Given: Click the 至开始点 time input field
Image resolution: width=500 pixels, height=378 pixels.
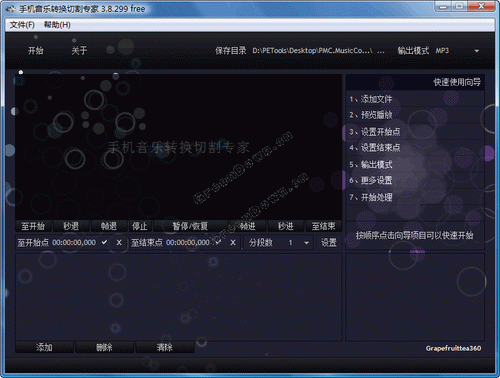Looking at the screenshot, I should coord(74,242).
